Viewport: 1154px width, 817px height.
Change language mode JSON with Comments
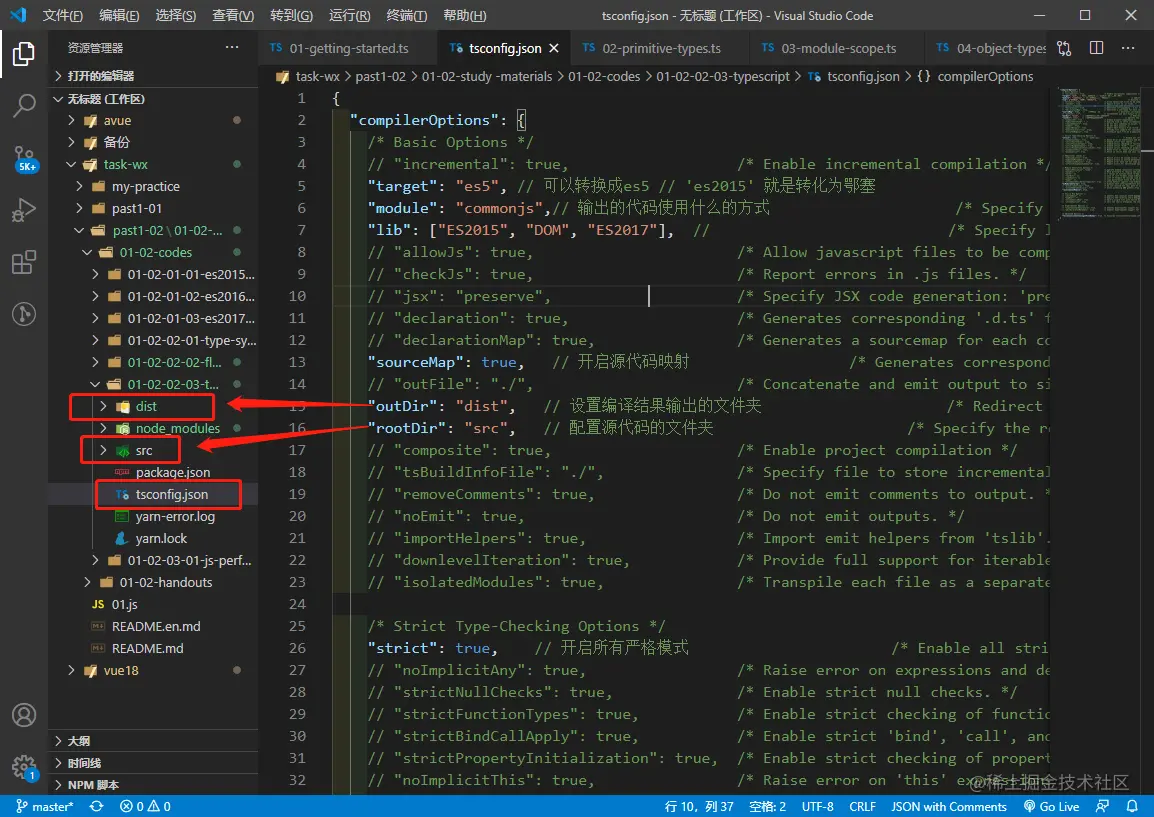tap(949, 807)
